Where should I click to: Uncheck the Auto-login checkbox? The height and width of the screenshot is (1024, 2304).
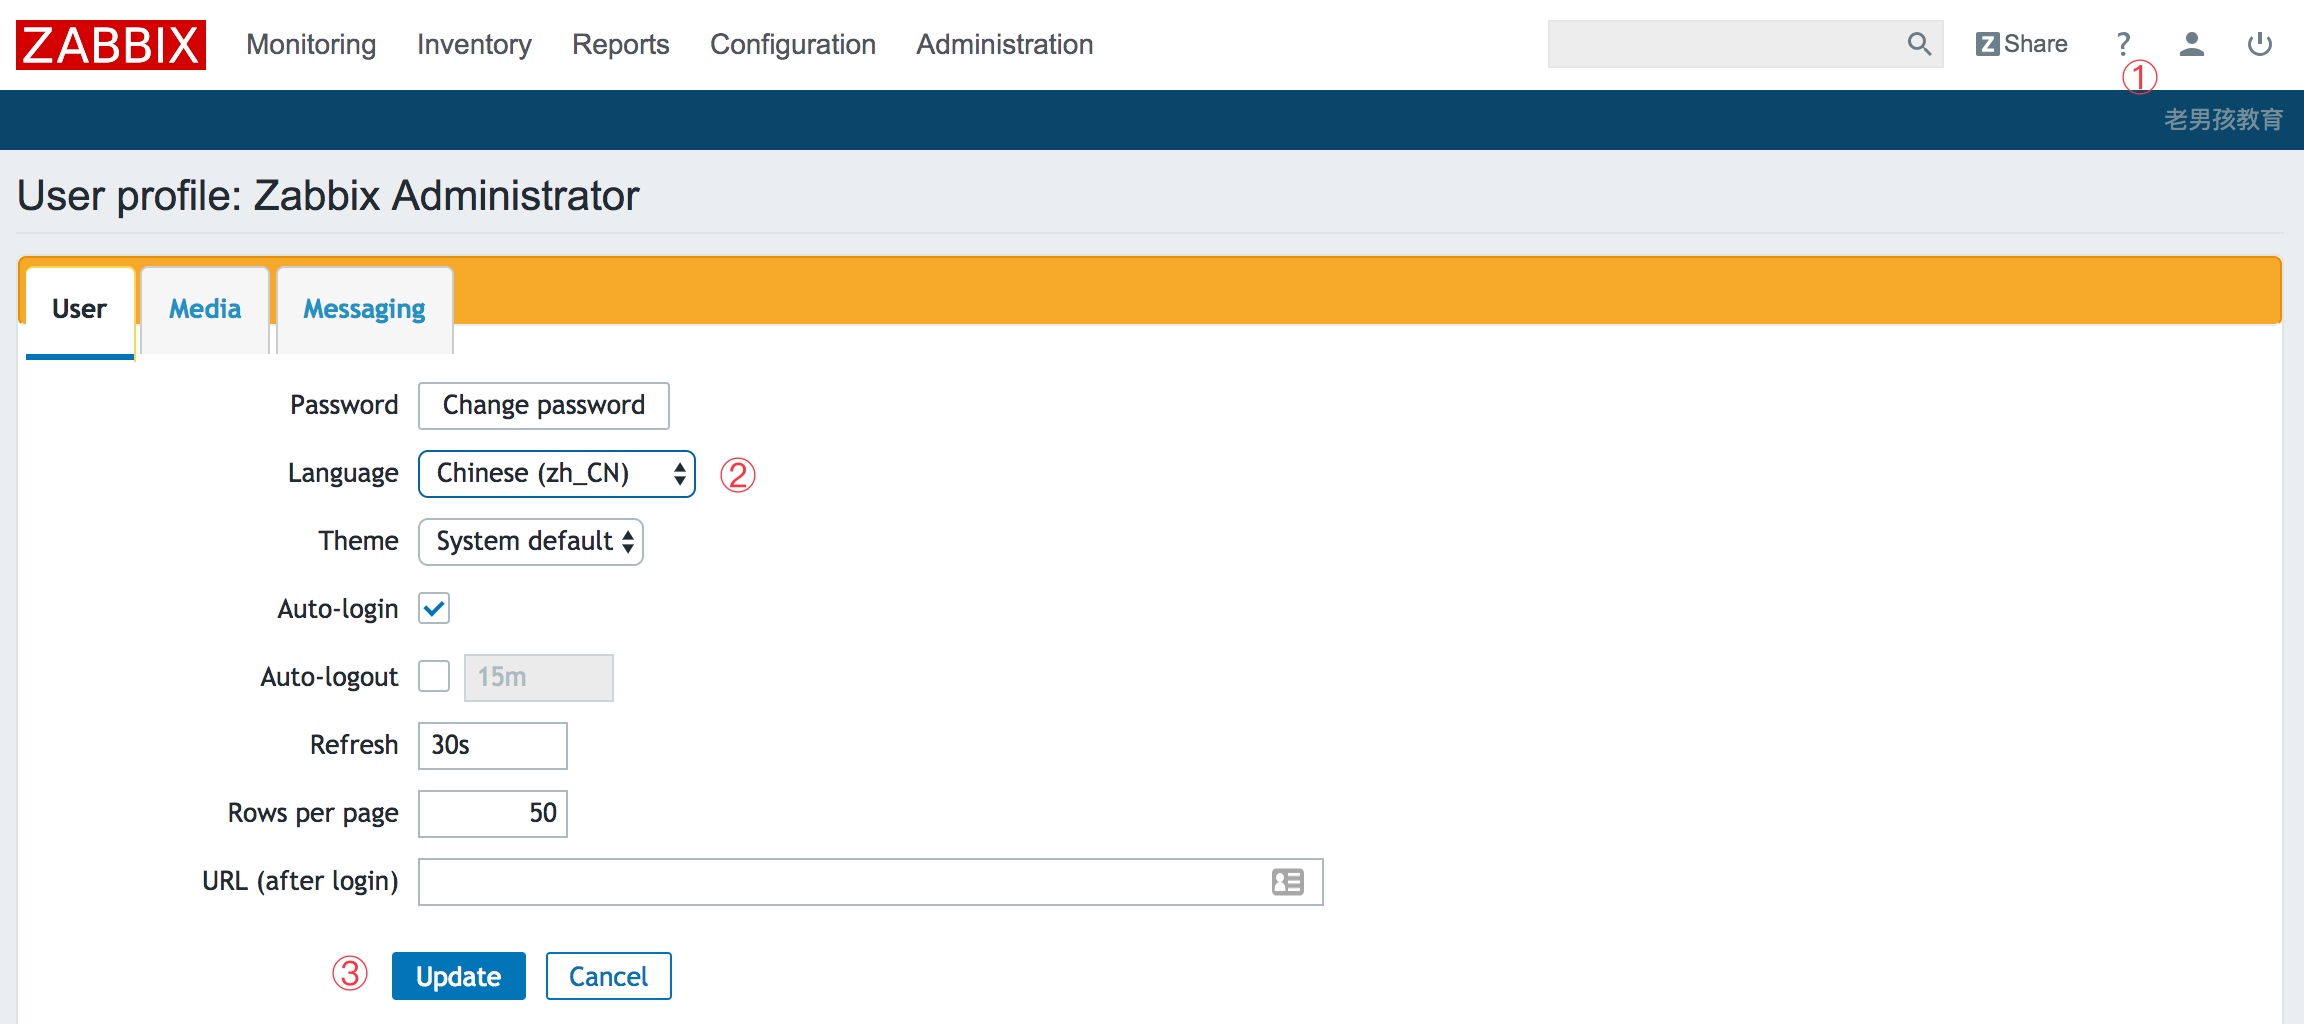tap(434, 608)
